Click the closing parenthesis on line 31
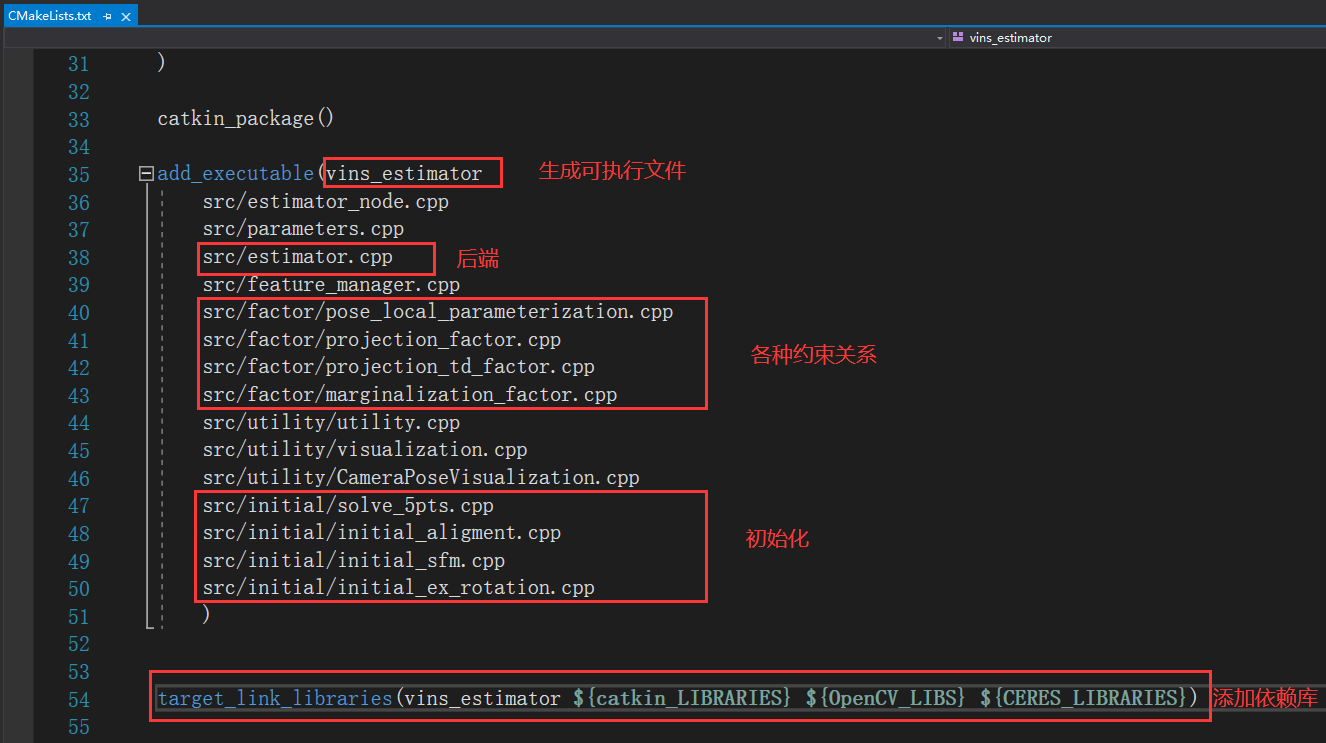 tap(162, 63)
